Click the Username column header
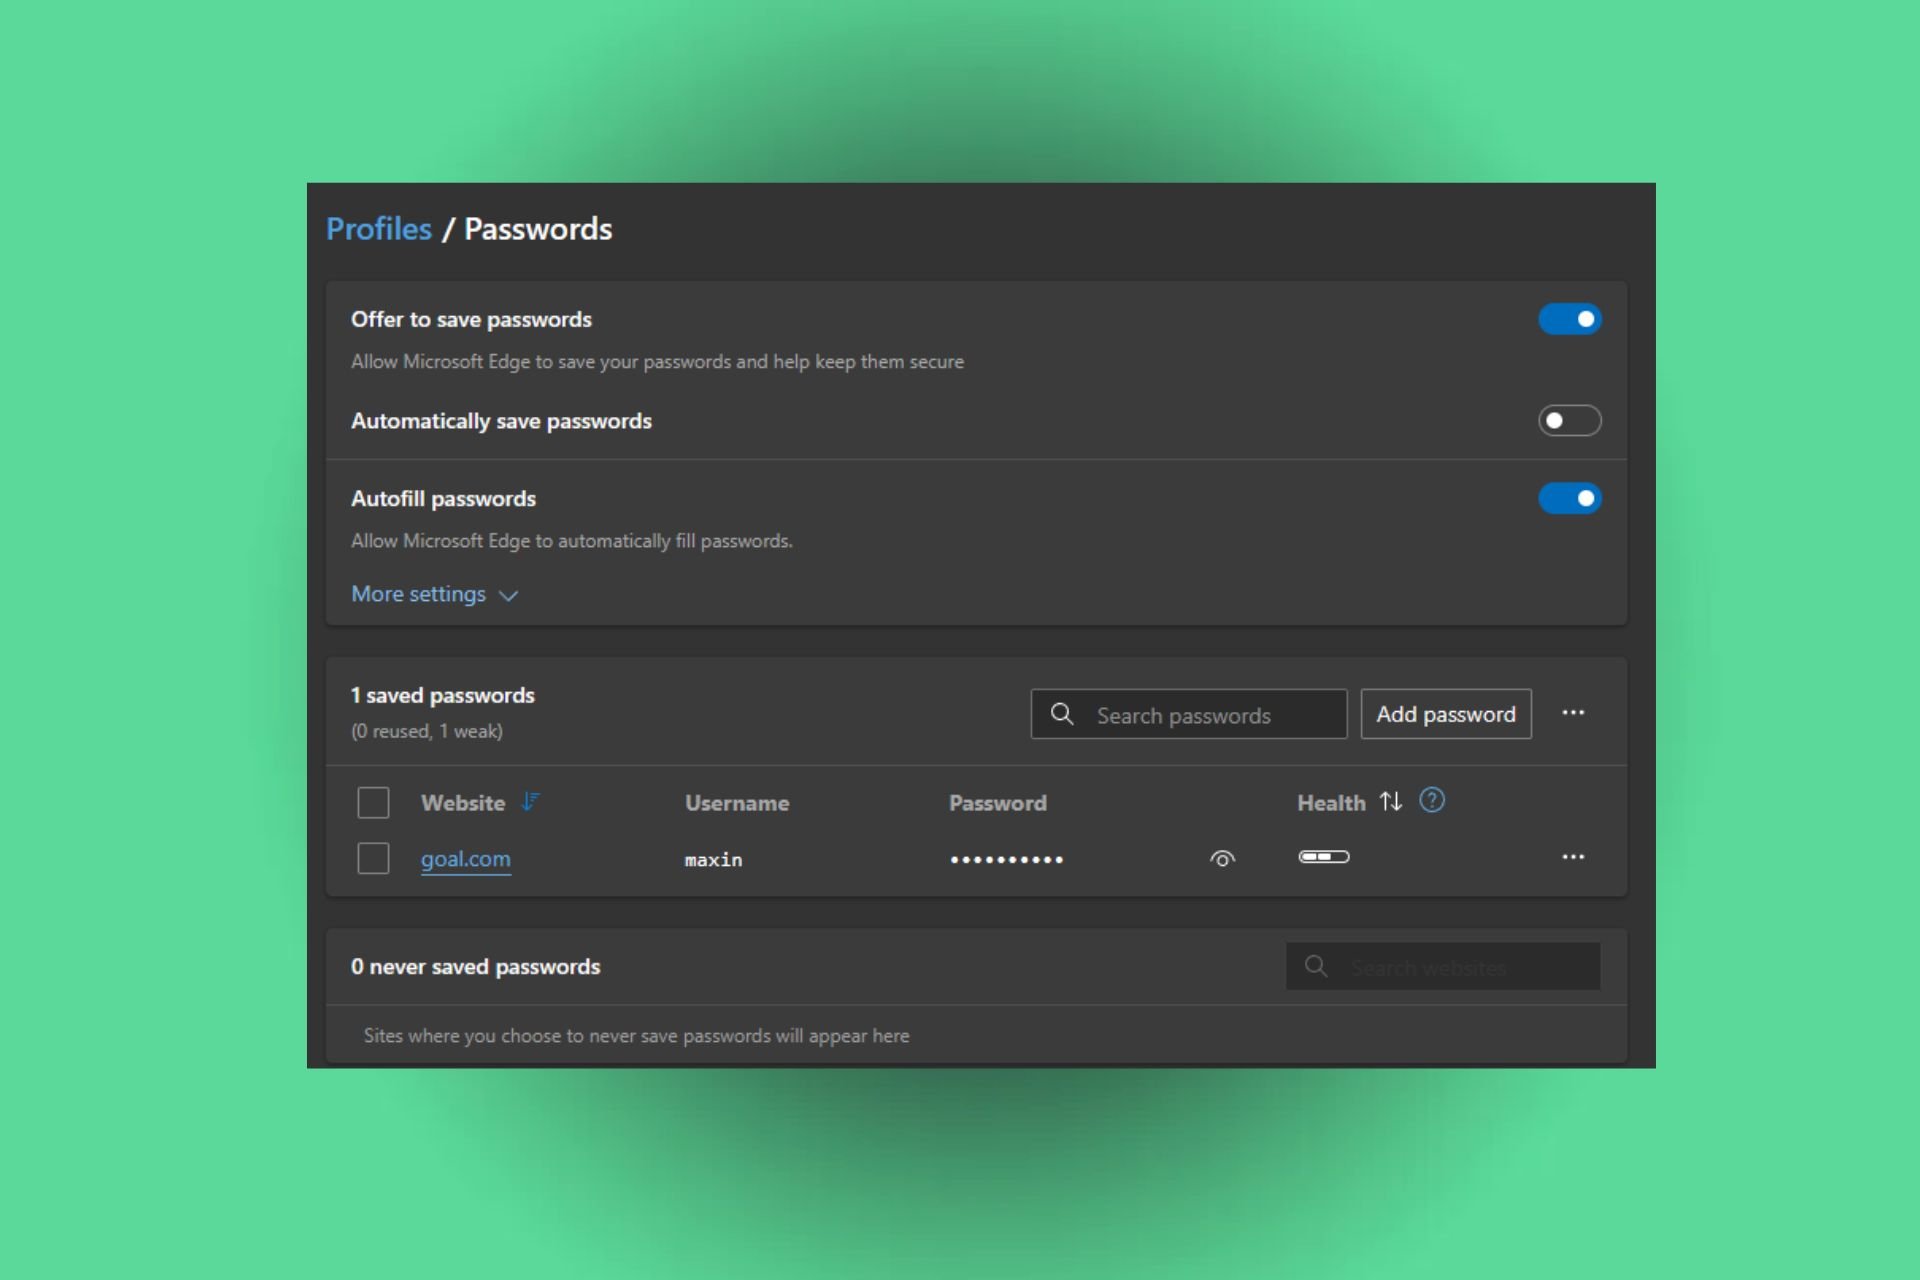 (737, 803)
